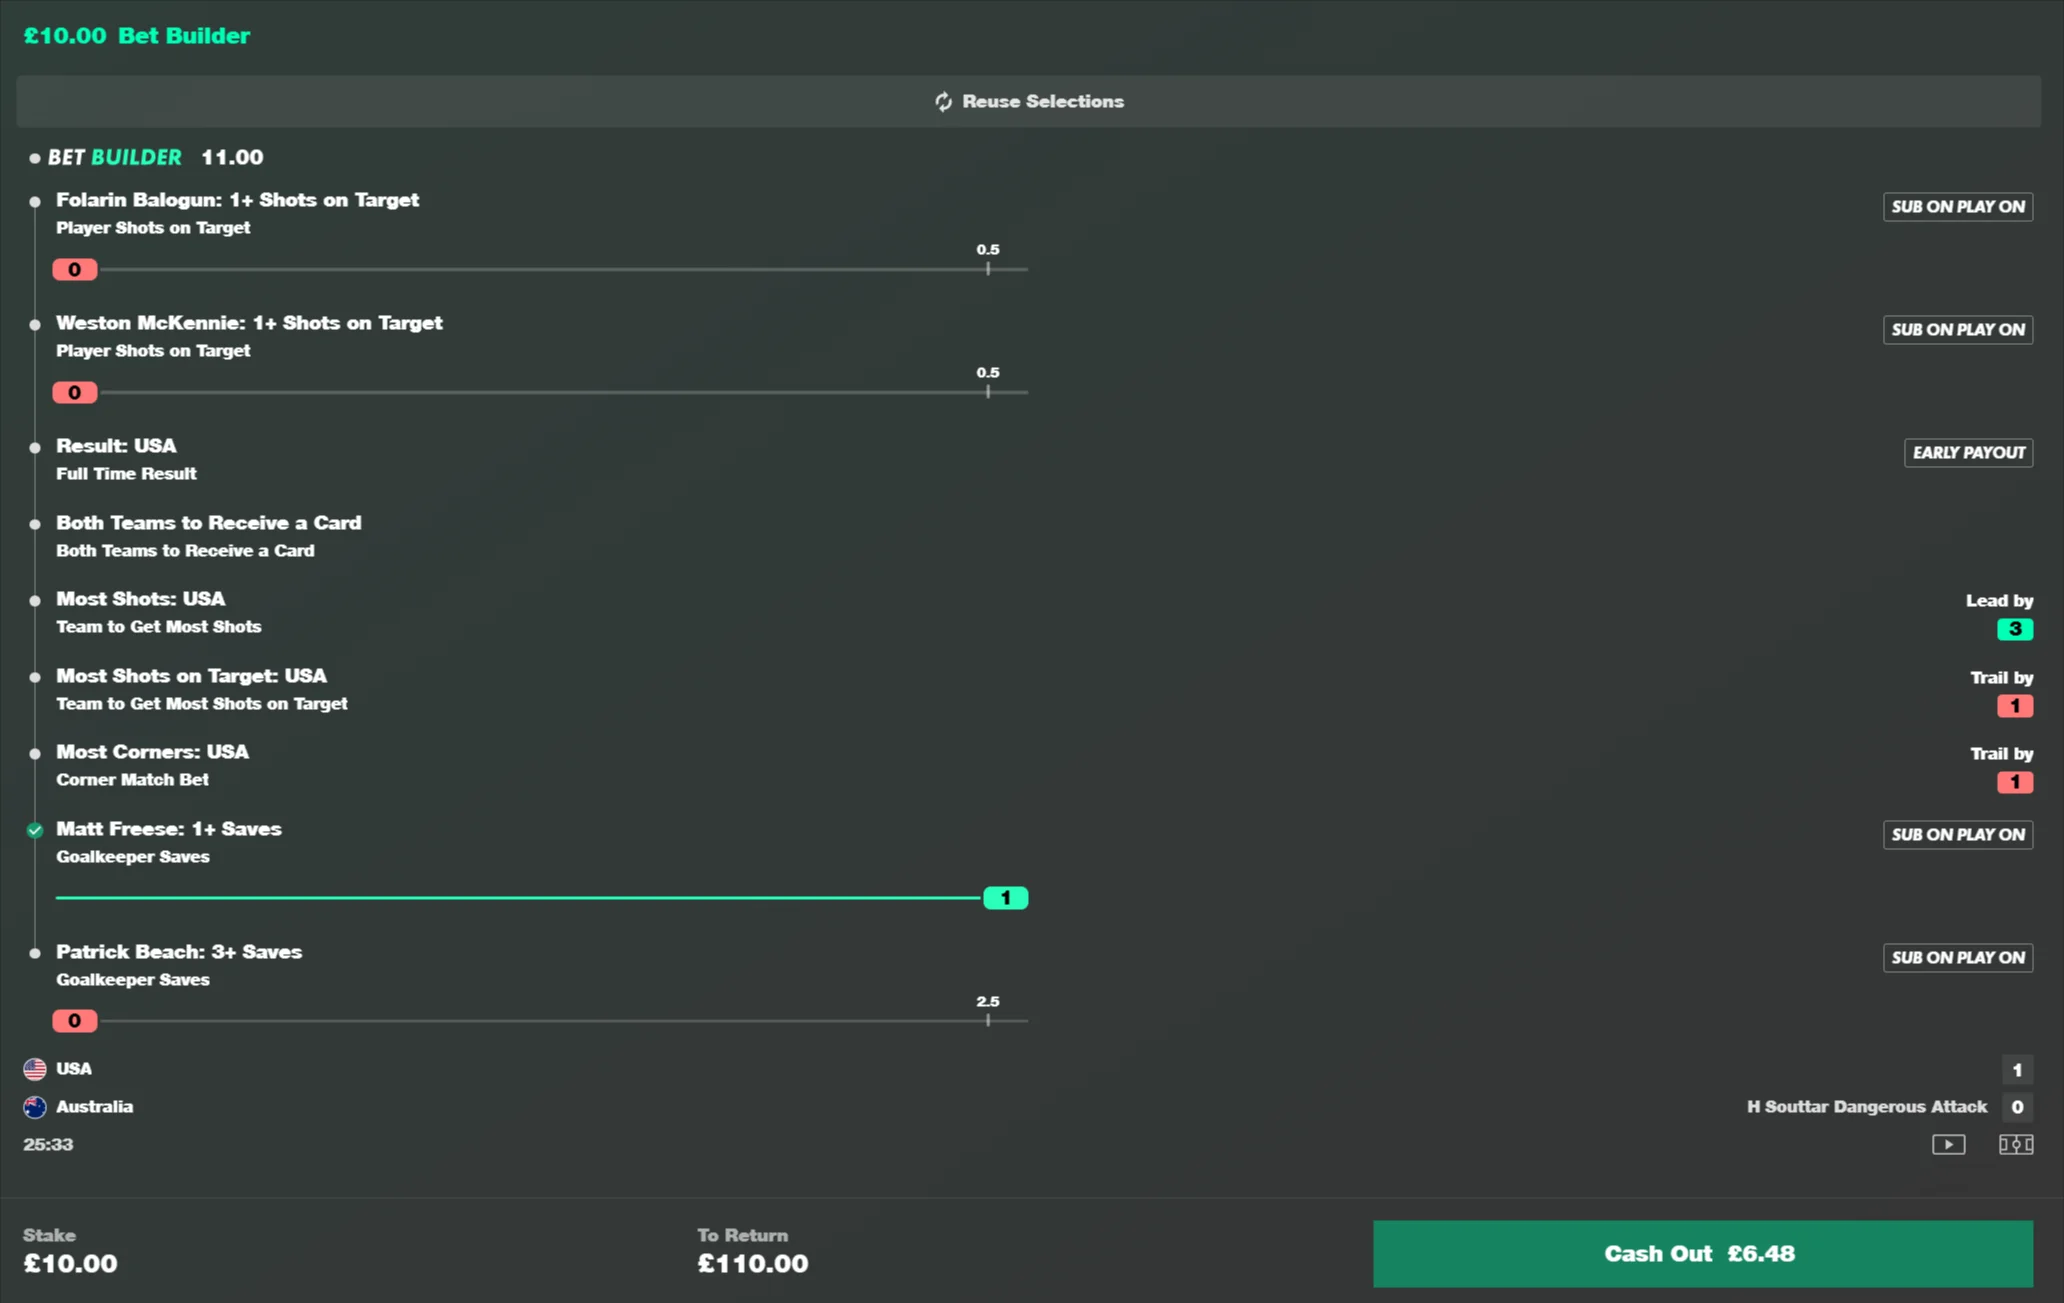Select the 'Most Shots: USA' selection
The image size is (2064, 1303).
[141, 599]
